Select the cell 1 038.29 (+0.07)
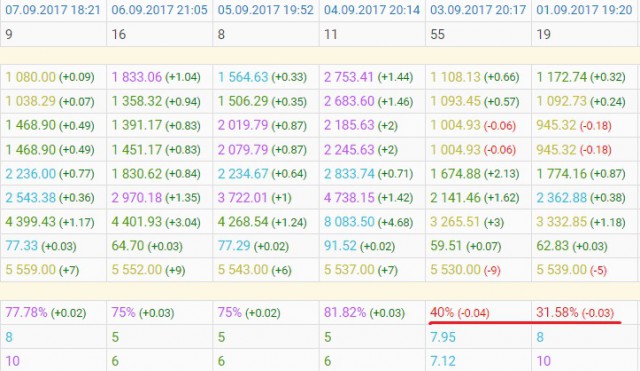640x371 pixels. 53,101
